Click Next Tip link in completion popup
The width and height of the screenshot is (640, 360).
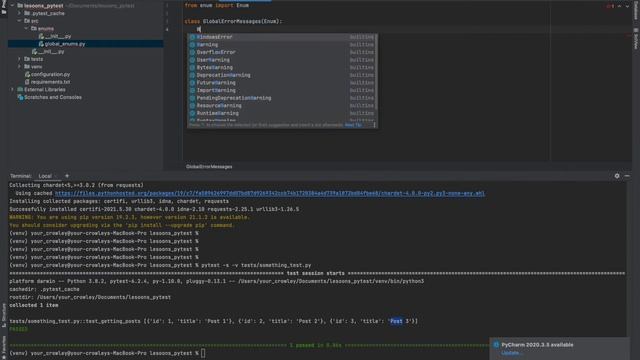(x=353, y=125)
